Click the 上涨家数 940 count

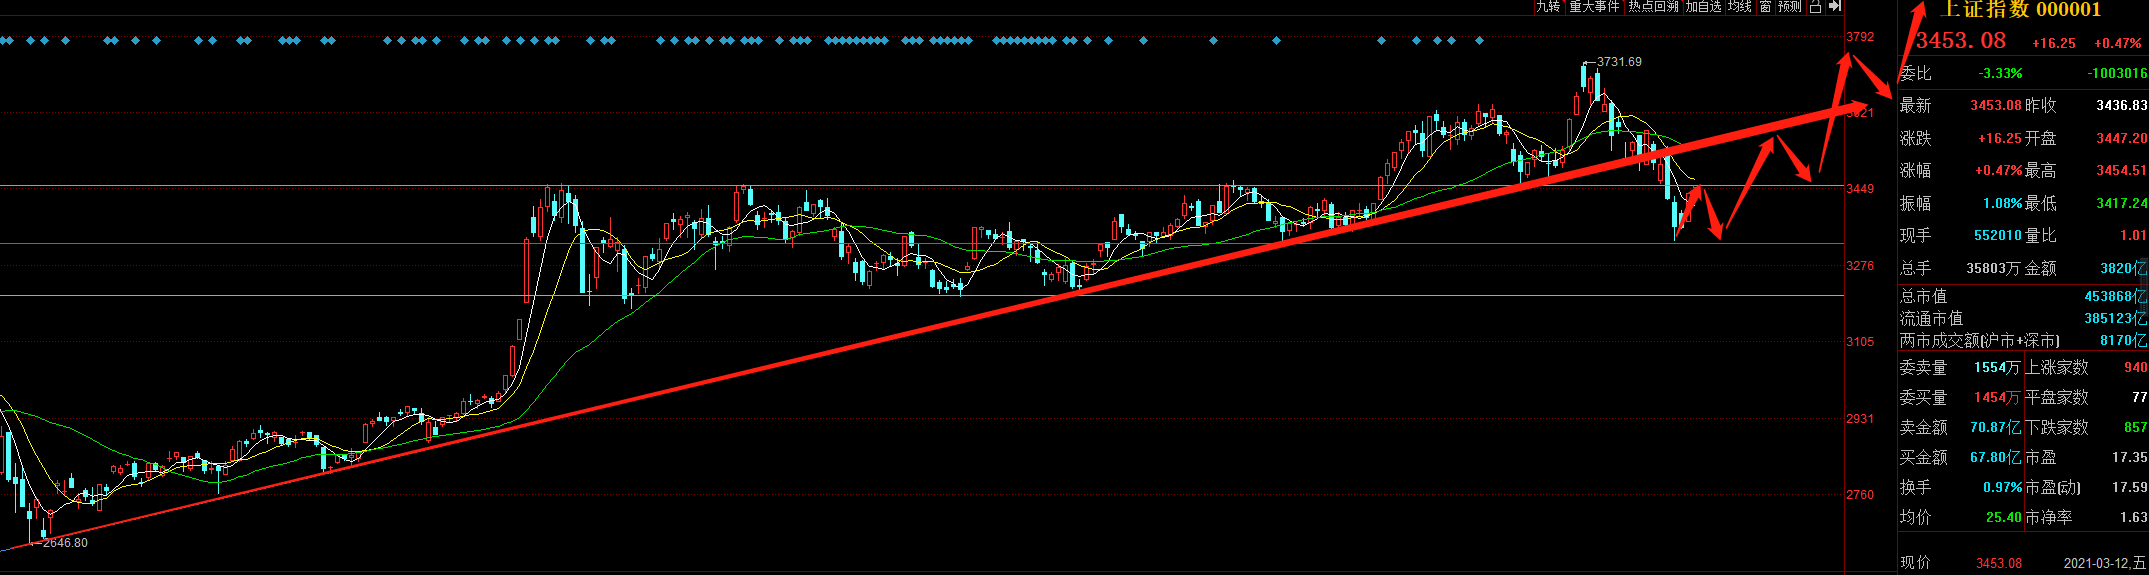pos(2136,368)
